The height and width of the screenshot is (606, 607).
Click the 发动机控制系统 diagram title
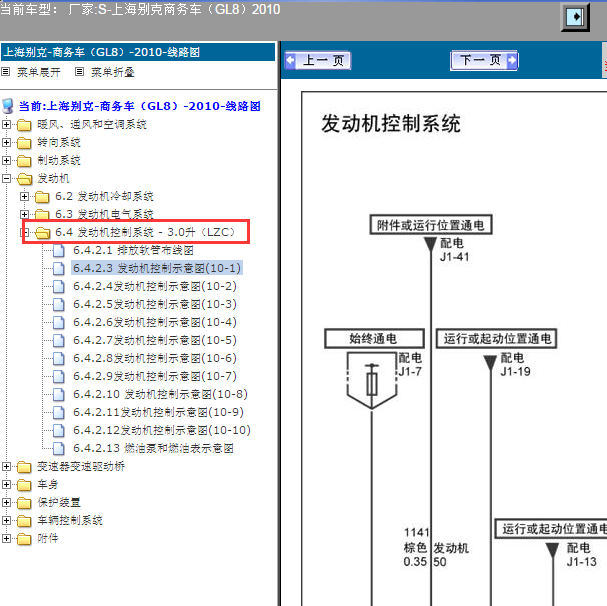[391, 124]
